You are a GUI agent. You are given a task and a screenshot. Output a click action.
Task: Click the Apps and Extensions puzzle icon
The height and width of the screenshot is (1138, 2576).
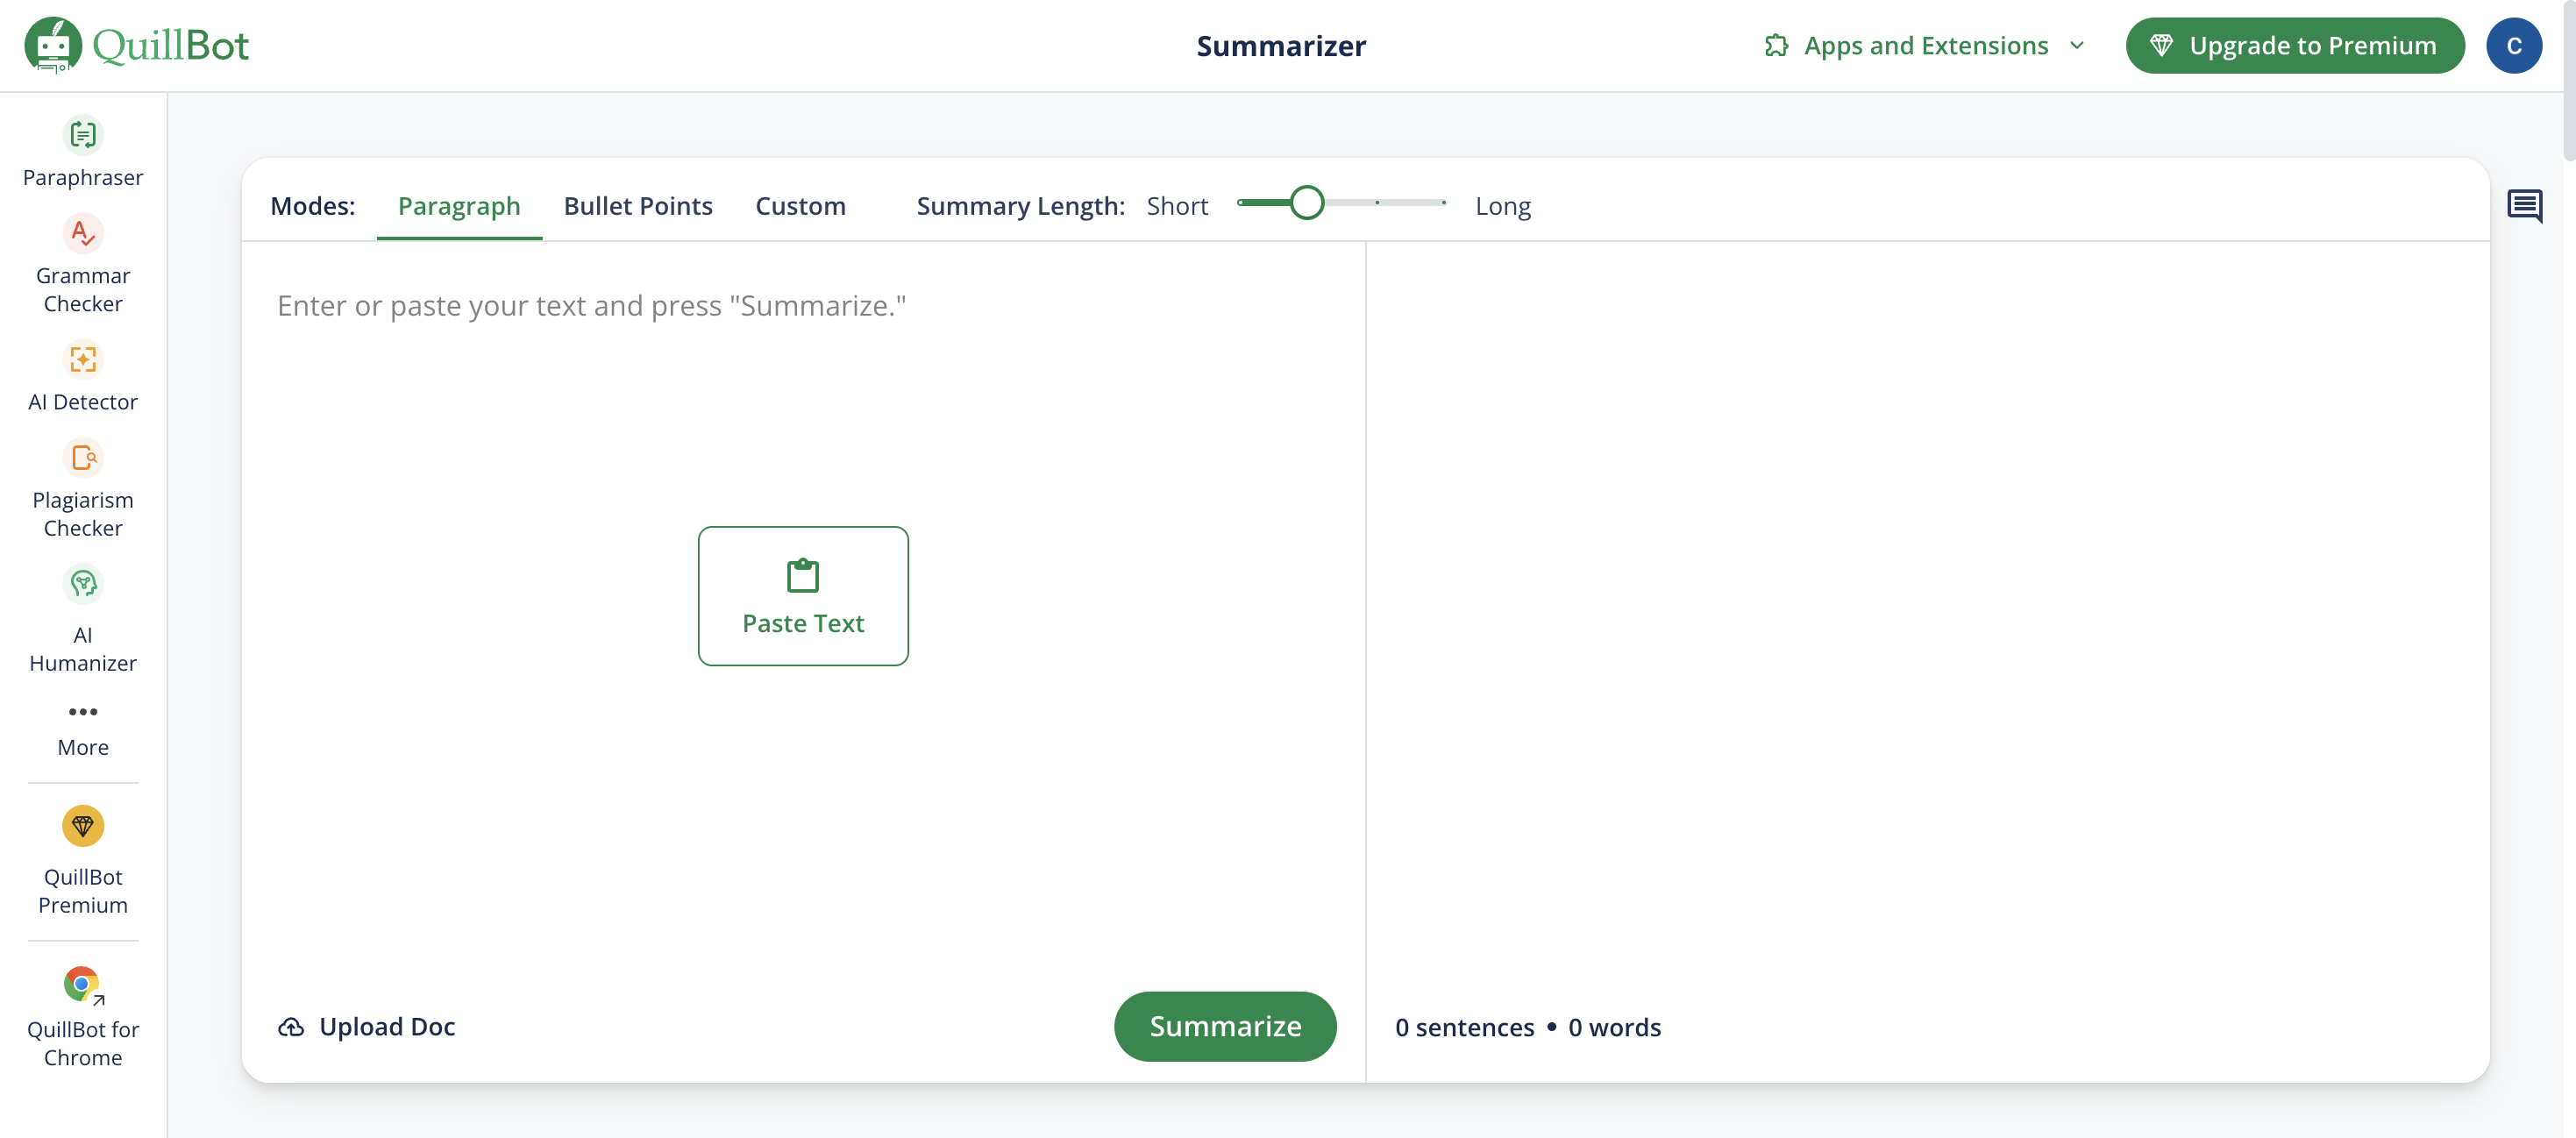pyautogui.click(x=1776, y=46)
